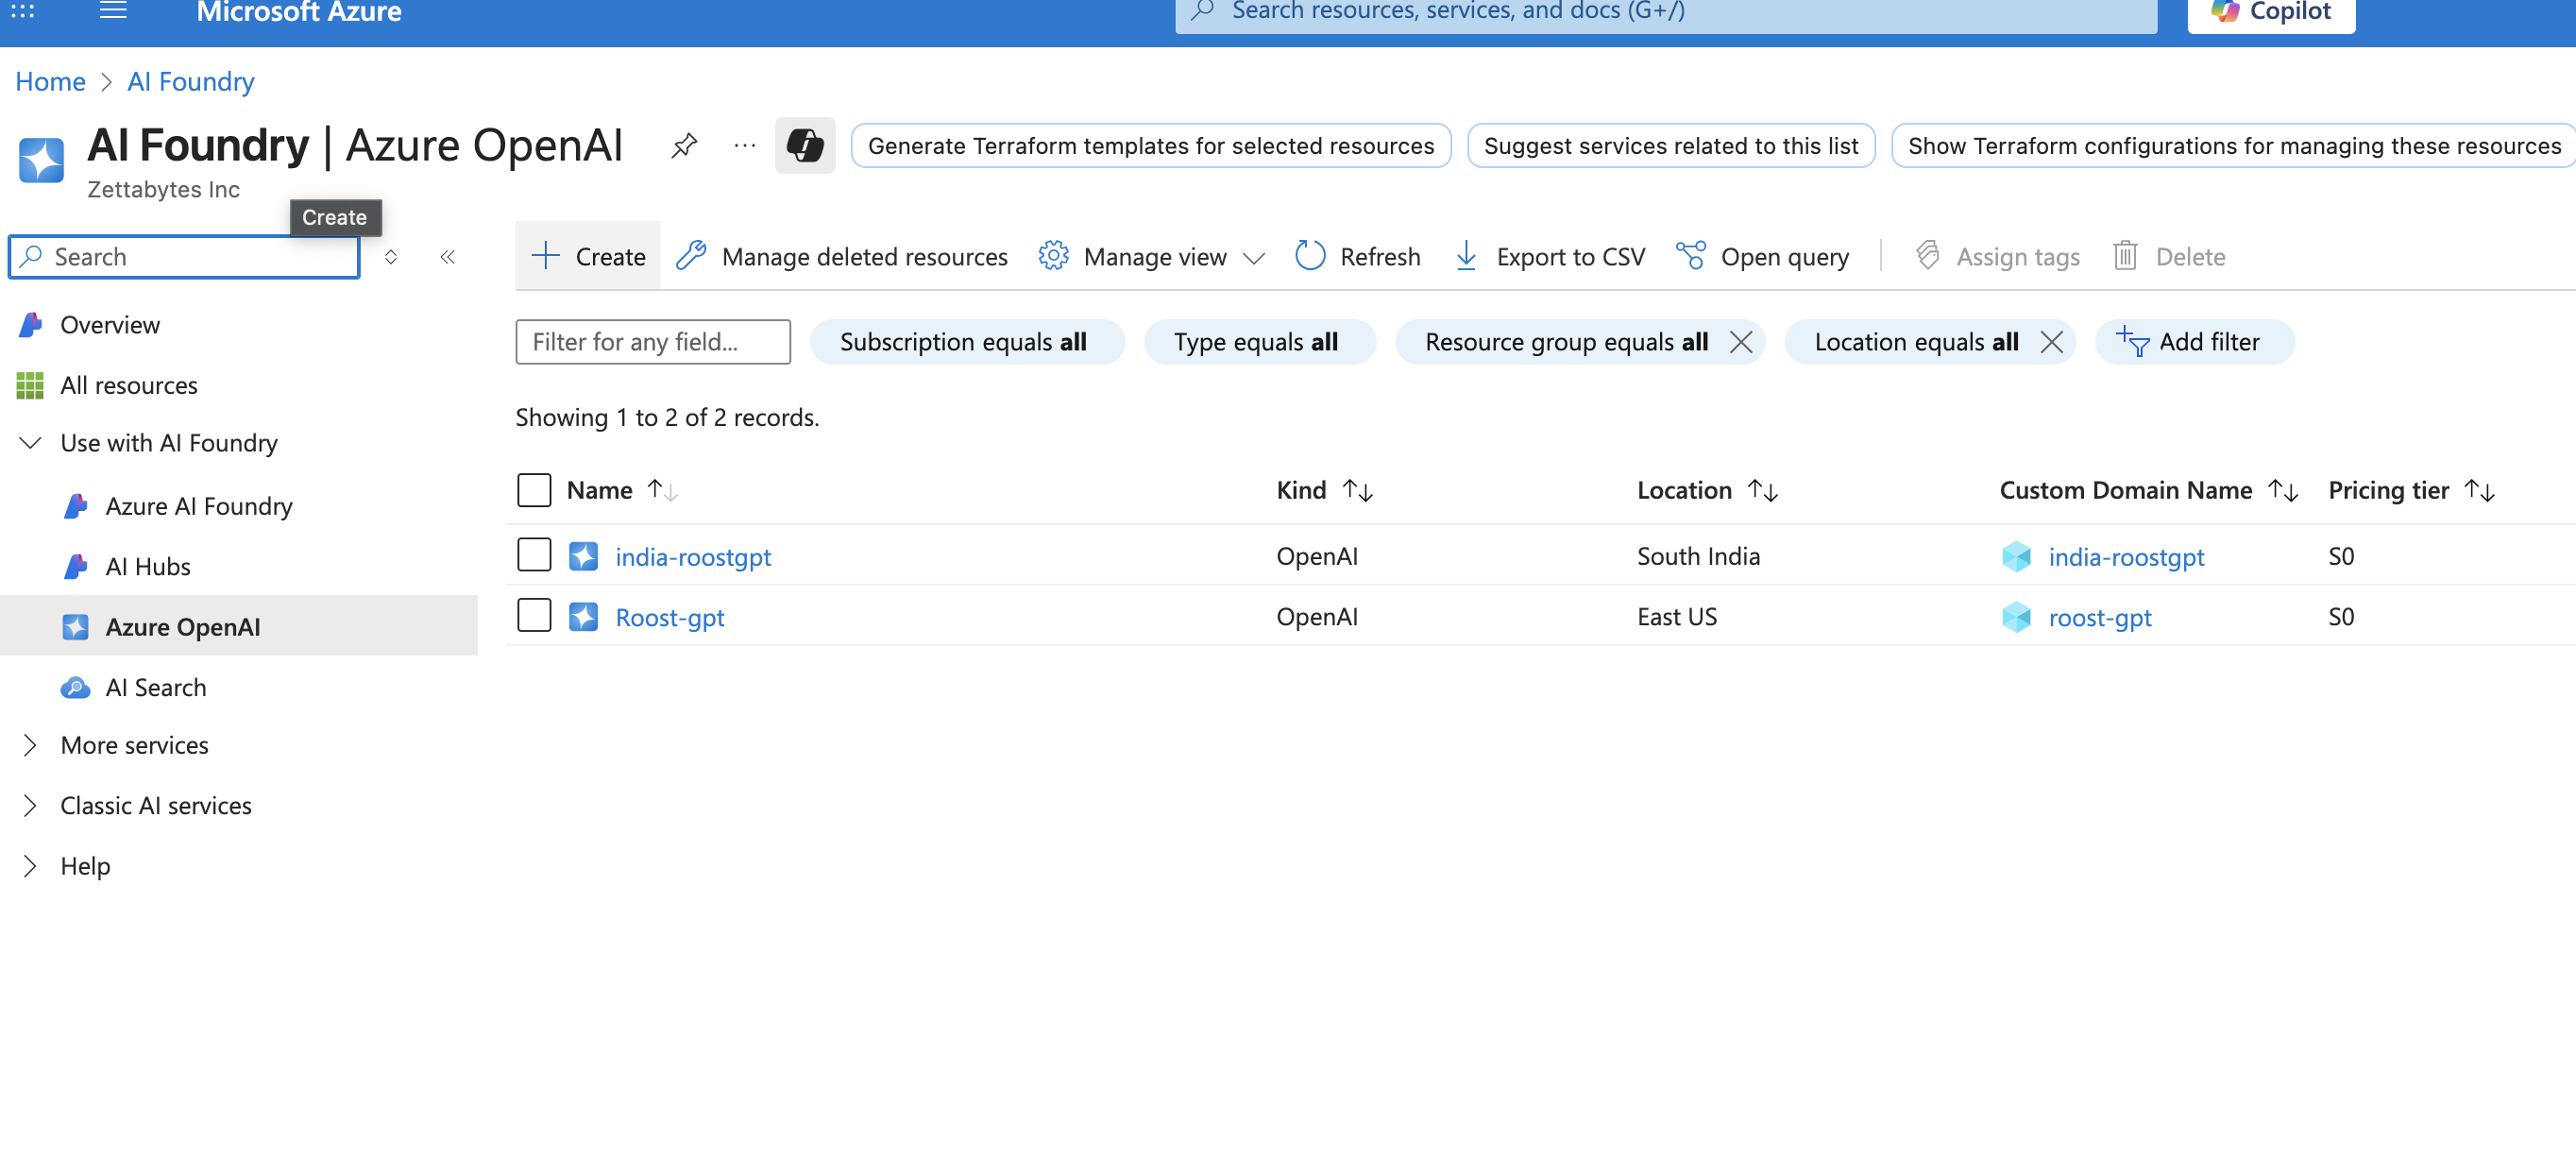Click Add filter button
The height and width of the screenshot is (1158, 2576).
(x=2194, y=342)
